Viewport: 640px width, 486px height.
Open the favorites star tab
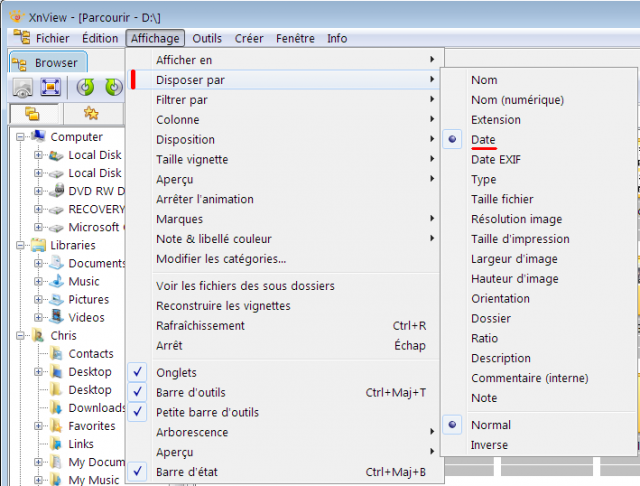[x=91, y=113]
